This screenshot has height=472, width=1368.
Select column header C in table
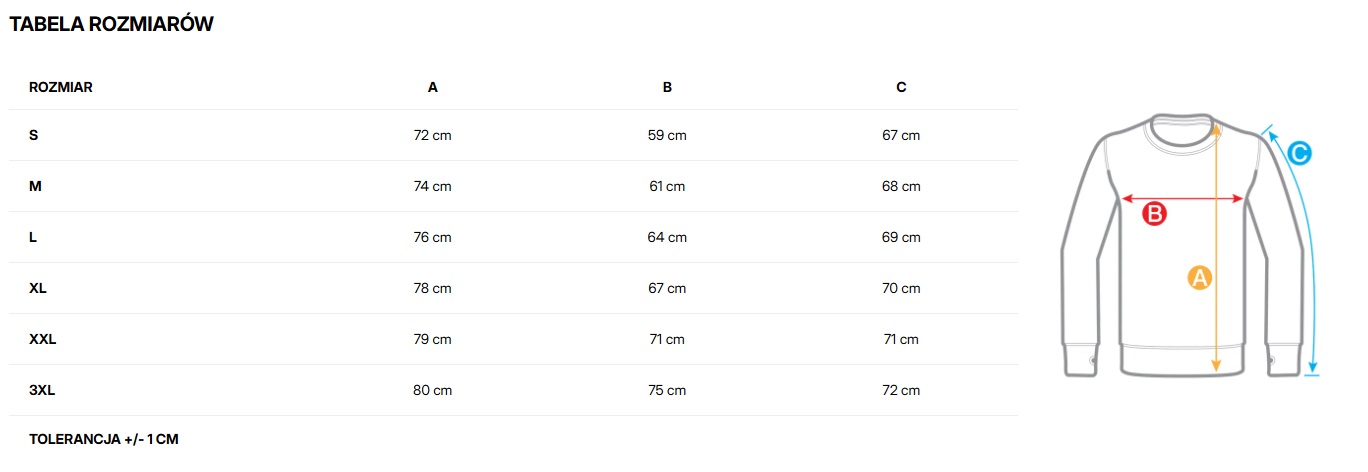tap(901, 87)
